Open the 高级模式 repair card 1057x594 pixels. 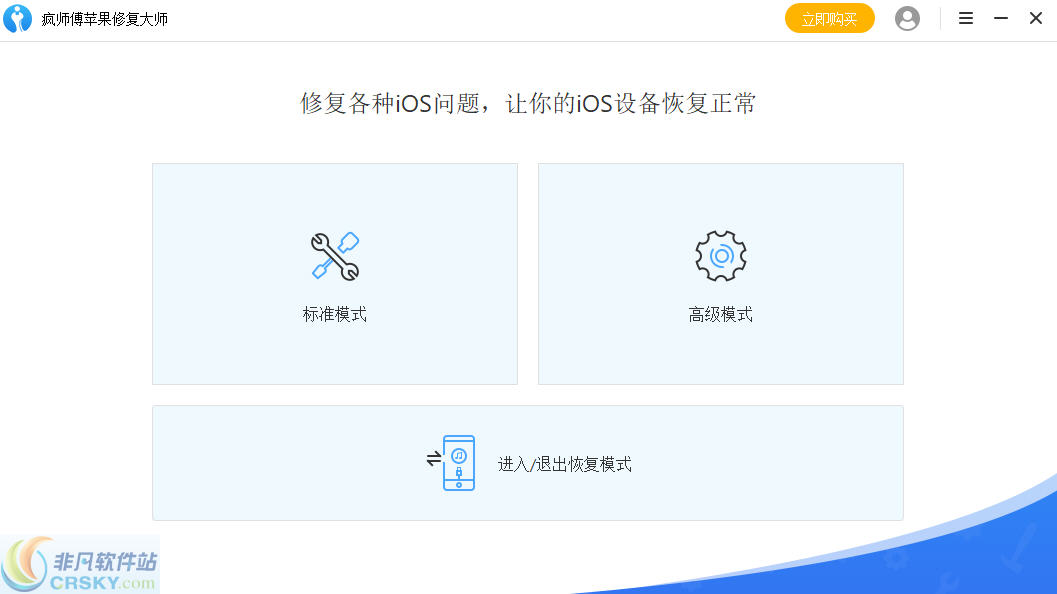click(x=720, y=273)
